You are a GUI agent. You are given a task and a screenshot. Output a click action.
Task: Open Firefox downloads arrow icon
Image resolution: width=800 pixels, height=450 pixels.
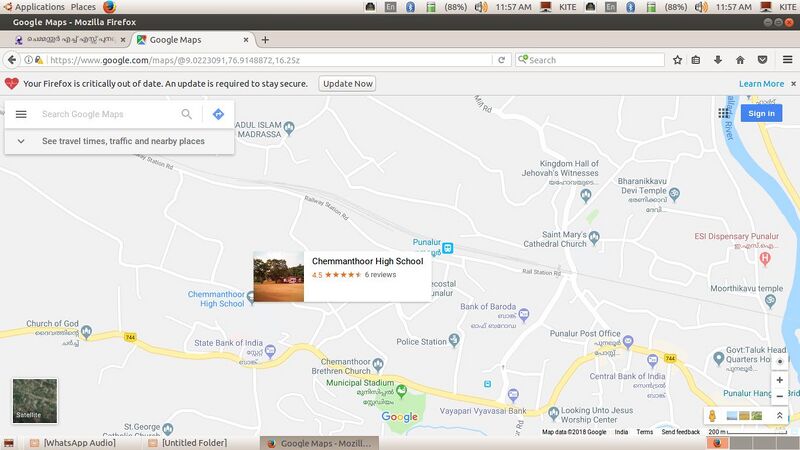[x=718, y=60]
